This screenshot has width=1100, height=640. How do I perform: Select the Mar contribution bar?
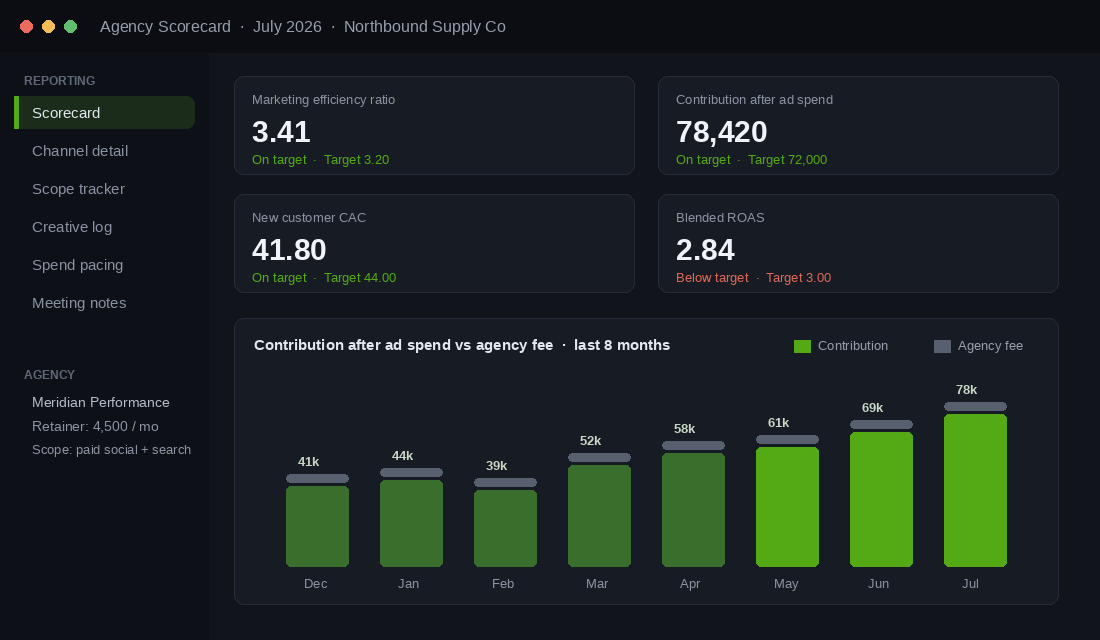click(x=599, y=516)
